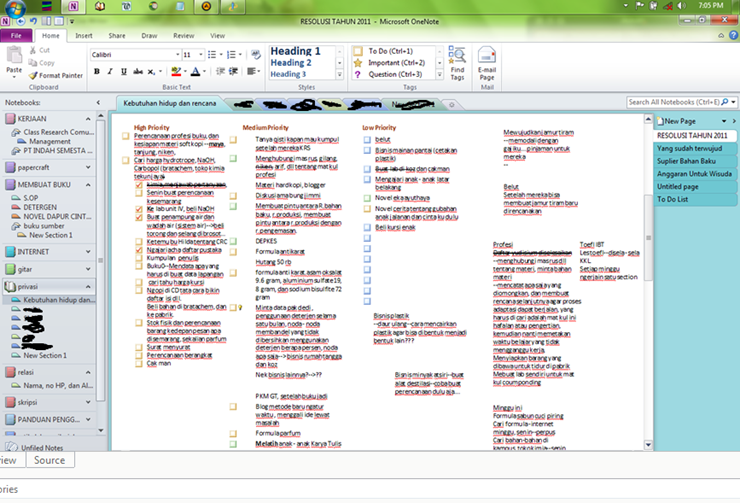Click the Create New Section tab icon
Screen dimensions: 740x503
point(452,105)
